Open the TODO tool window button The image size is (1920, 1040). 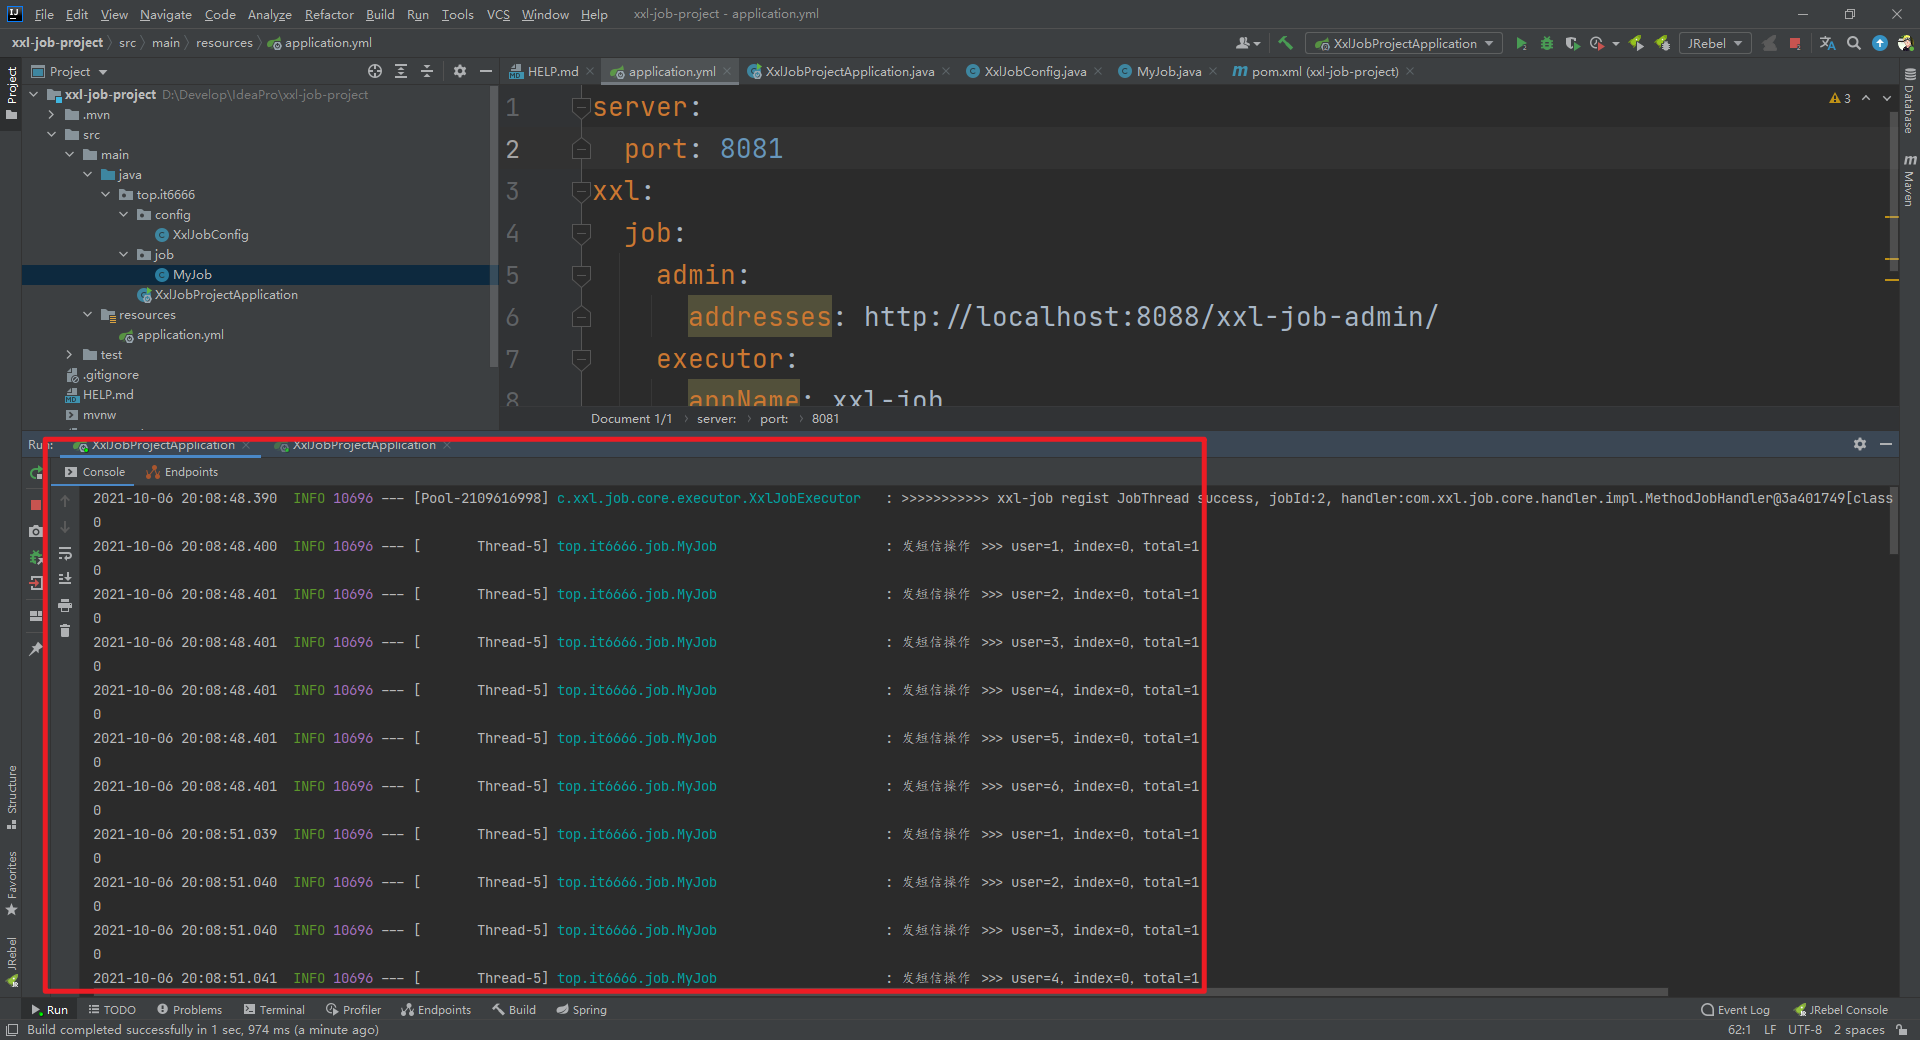[x=112, y=1010]
